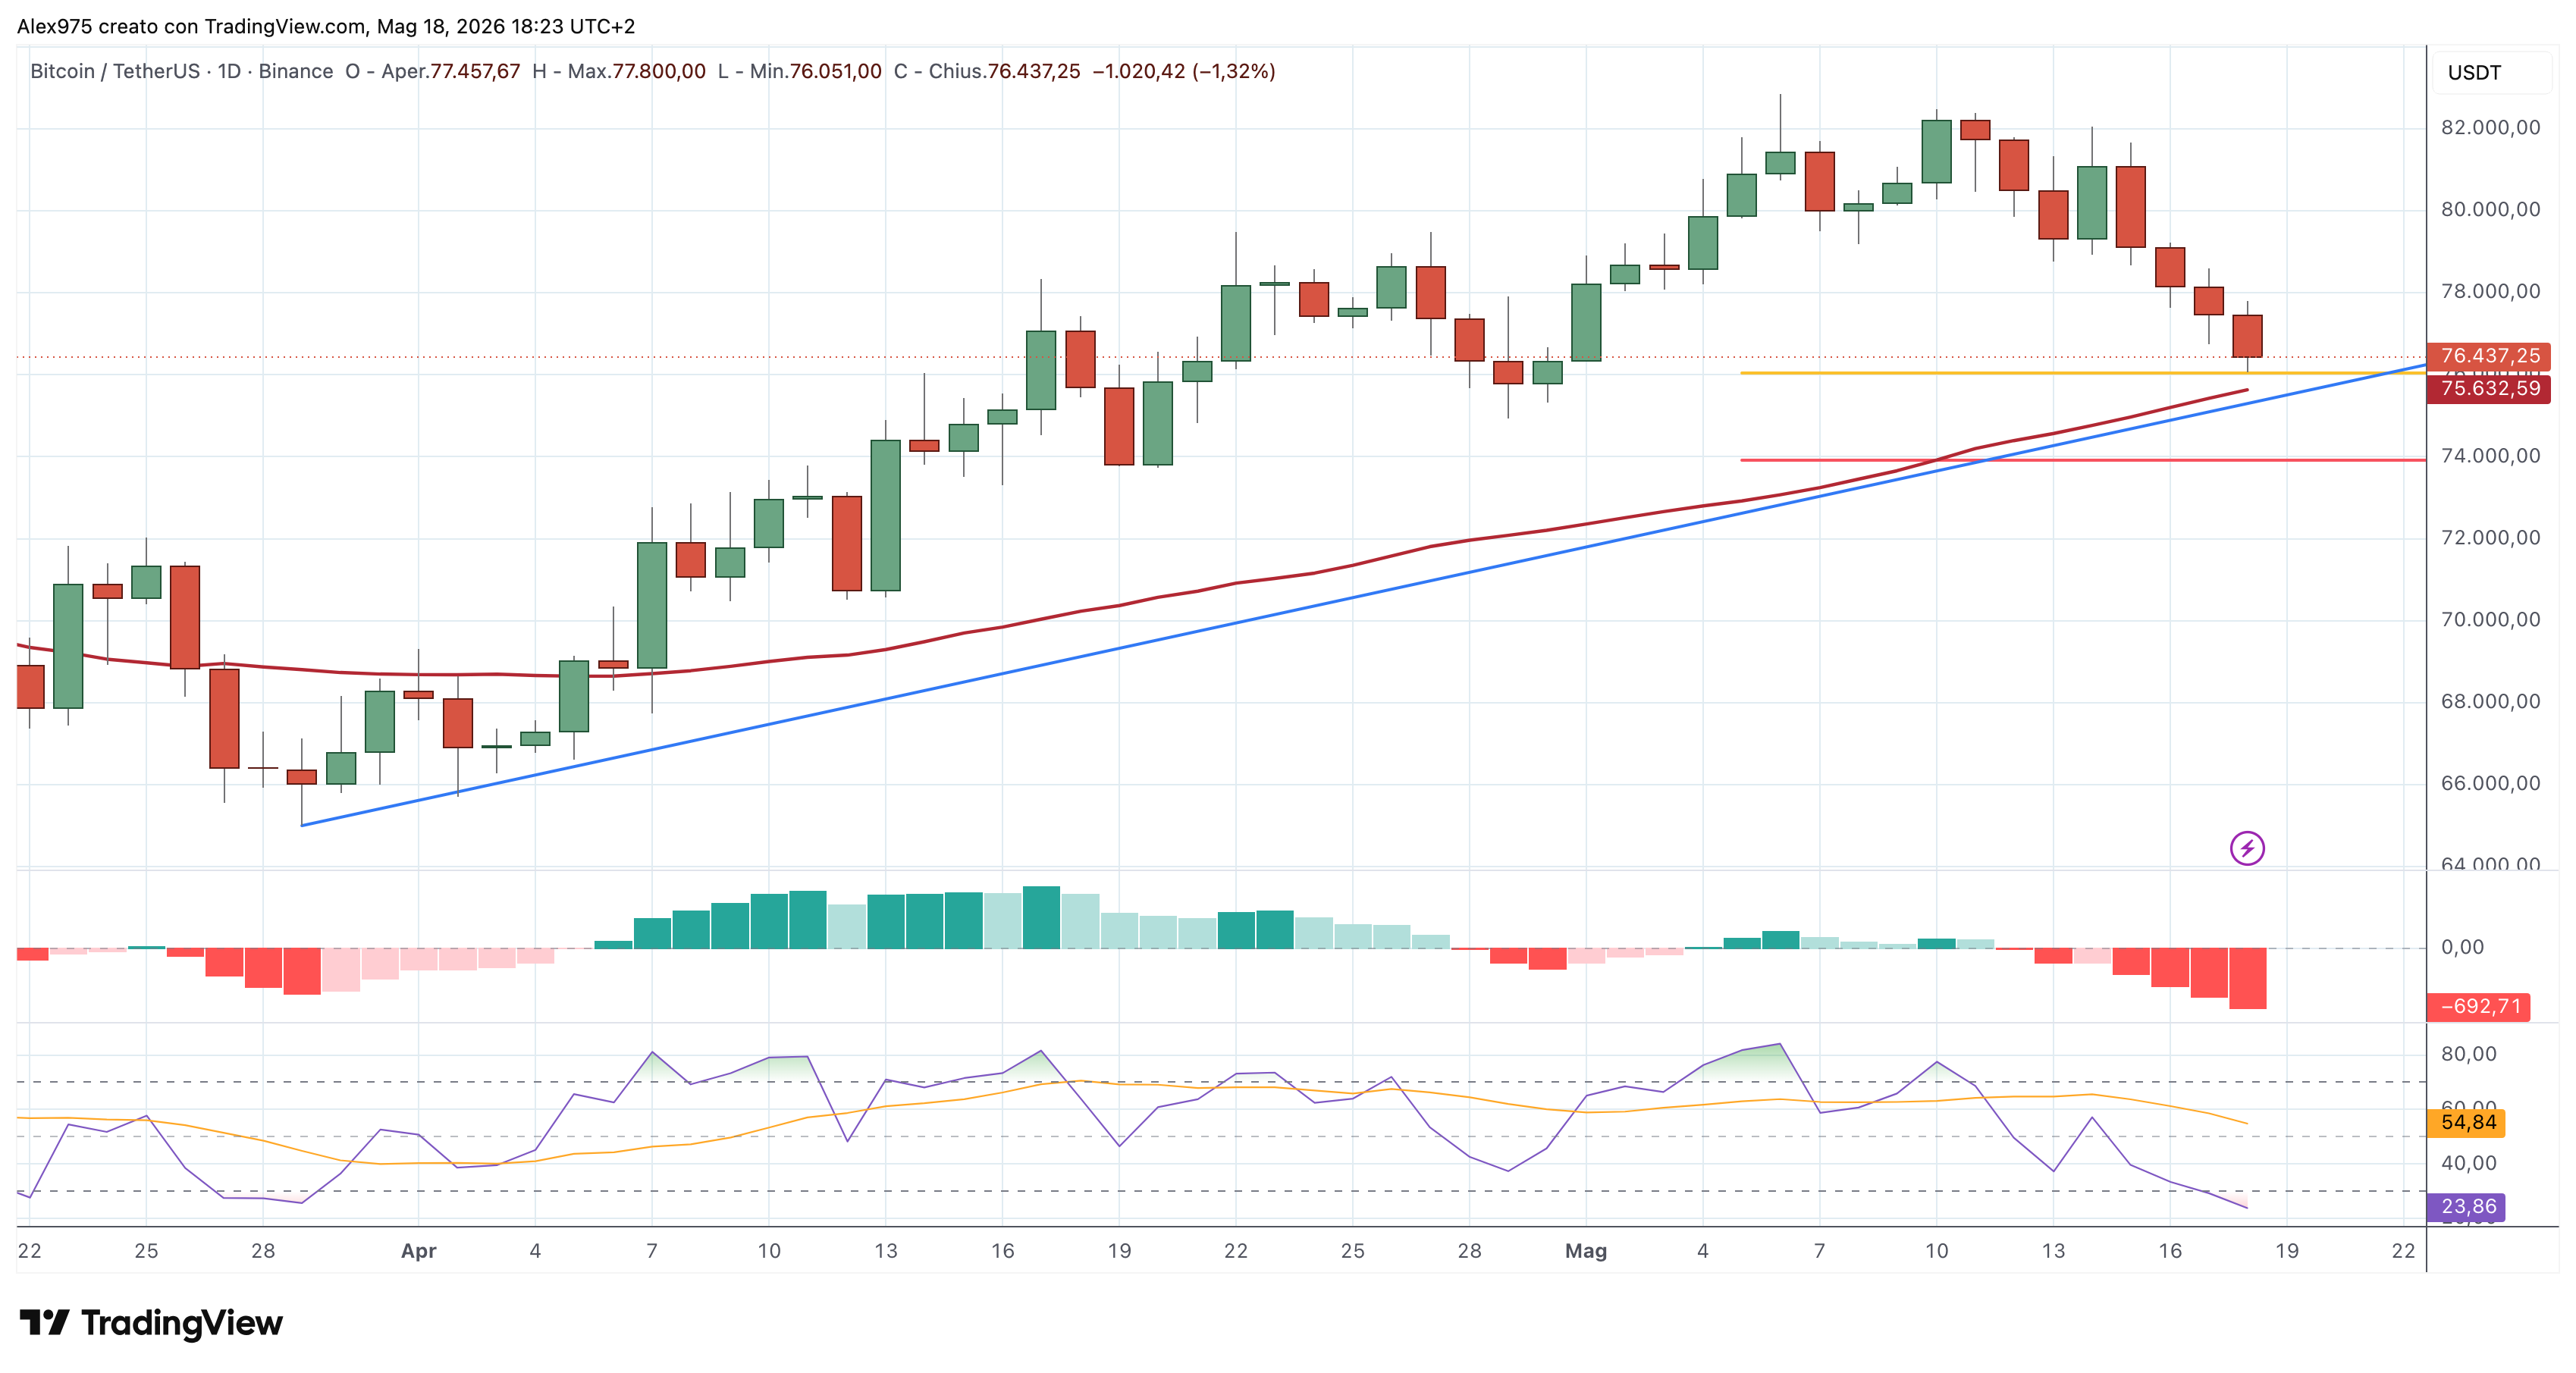2576x1373 pixels.
Task: Click the 80.000,00 price axis label
Action: 2490,209
